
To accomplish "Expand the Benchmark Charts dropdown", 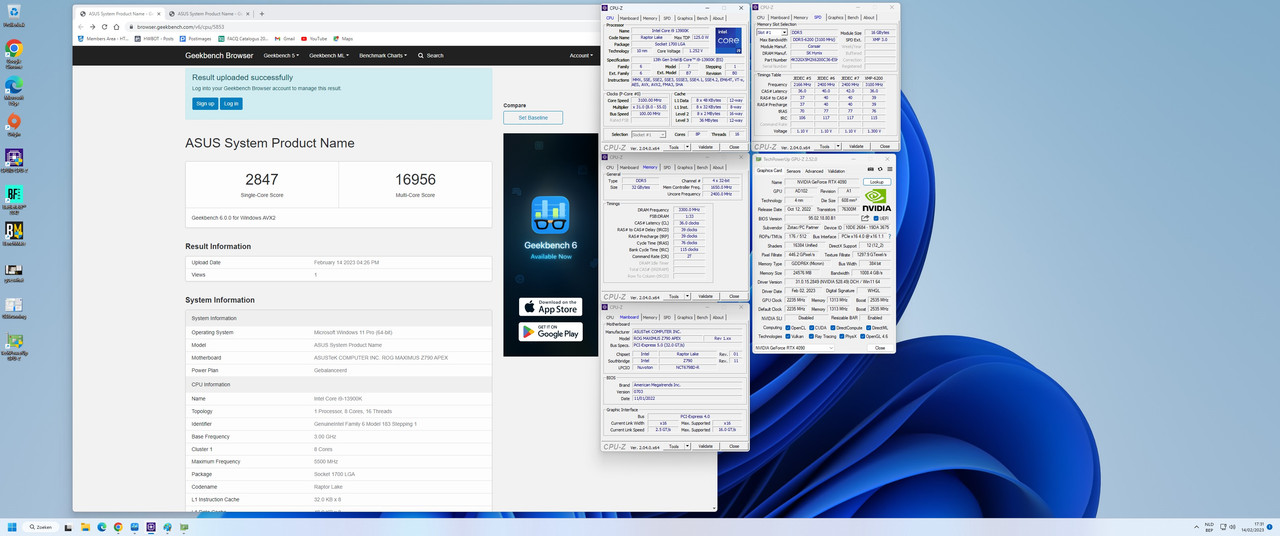I will pos(383,55).
